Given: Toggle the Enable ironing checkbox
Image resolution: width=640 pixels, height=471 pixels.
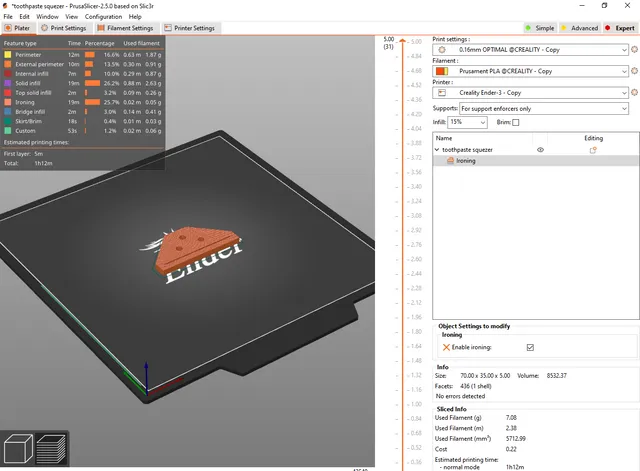Looking at the screenshot, I should (530, 347).
